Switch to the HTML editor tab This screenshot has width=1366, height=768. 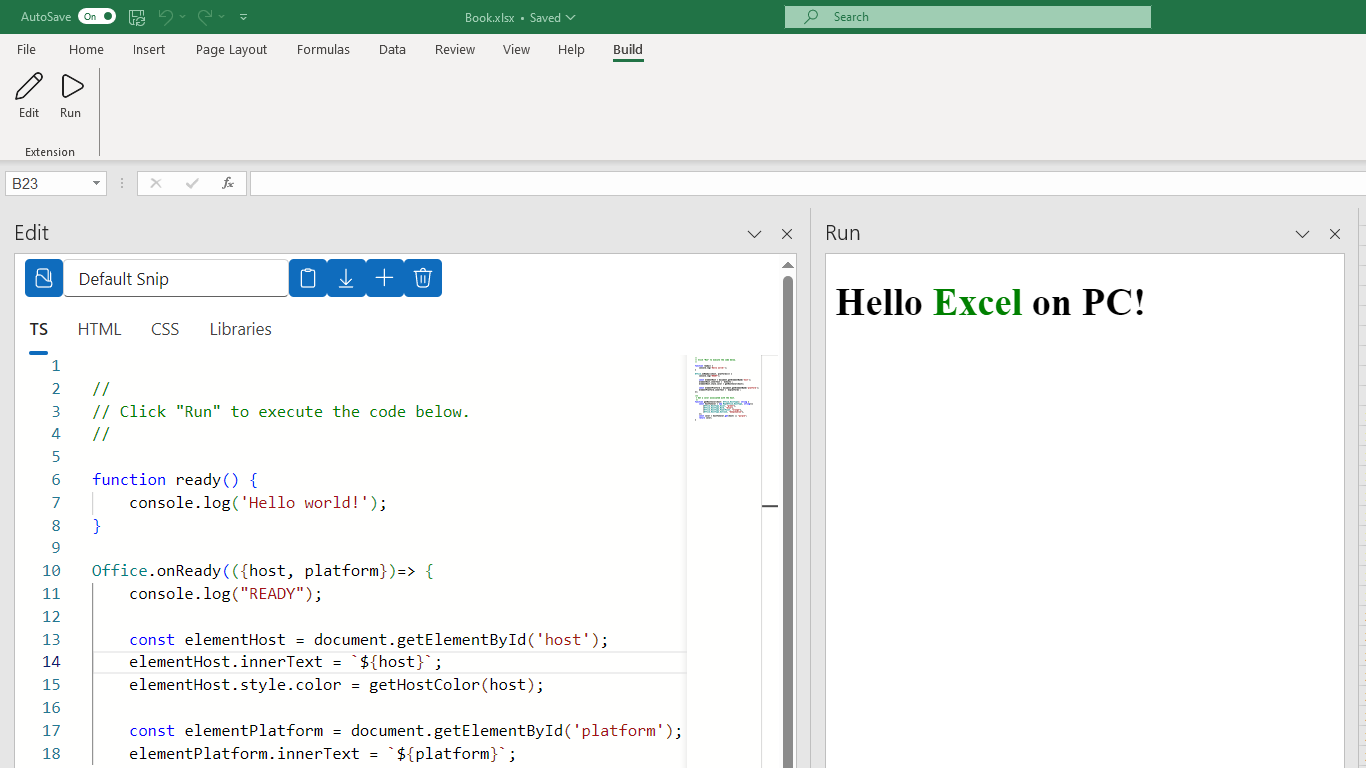coord(100,330)
